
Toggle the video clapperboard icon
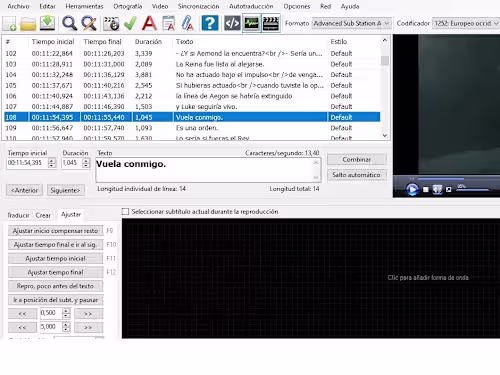pos(271,24)
